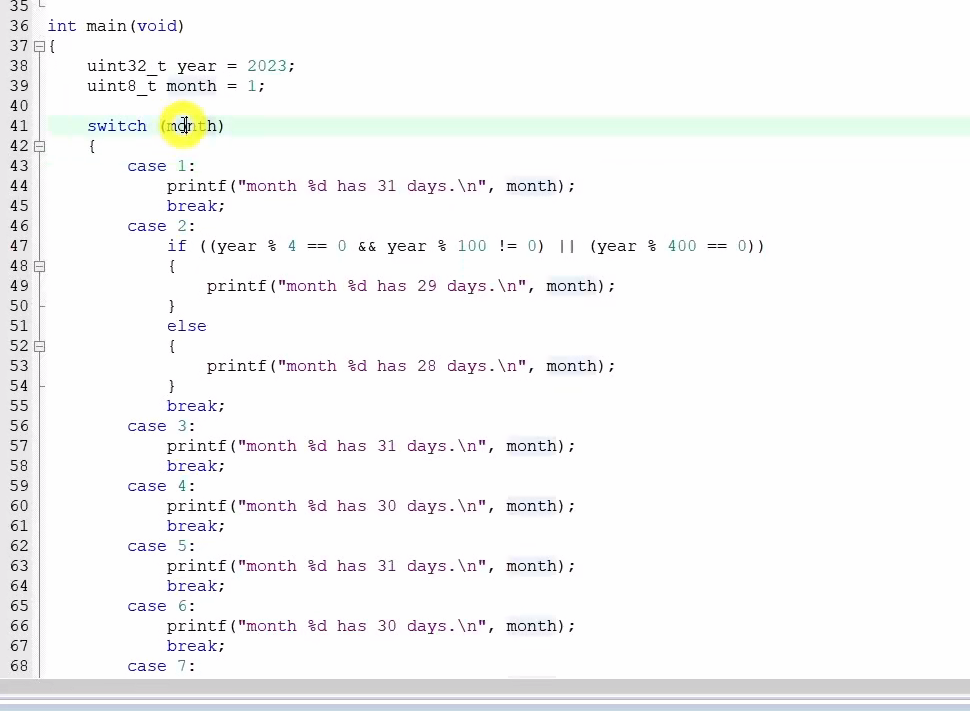Click the 'int' keyword on line 36
970x711 pixels.
click(x=62, y=26)
